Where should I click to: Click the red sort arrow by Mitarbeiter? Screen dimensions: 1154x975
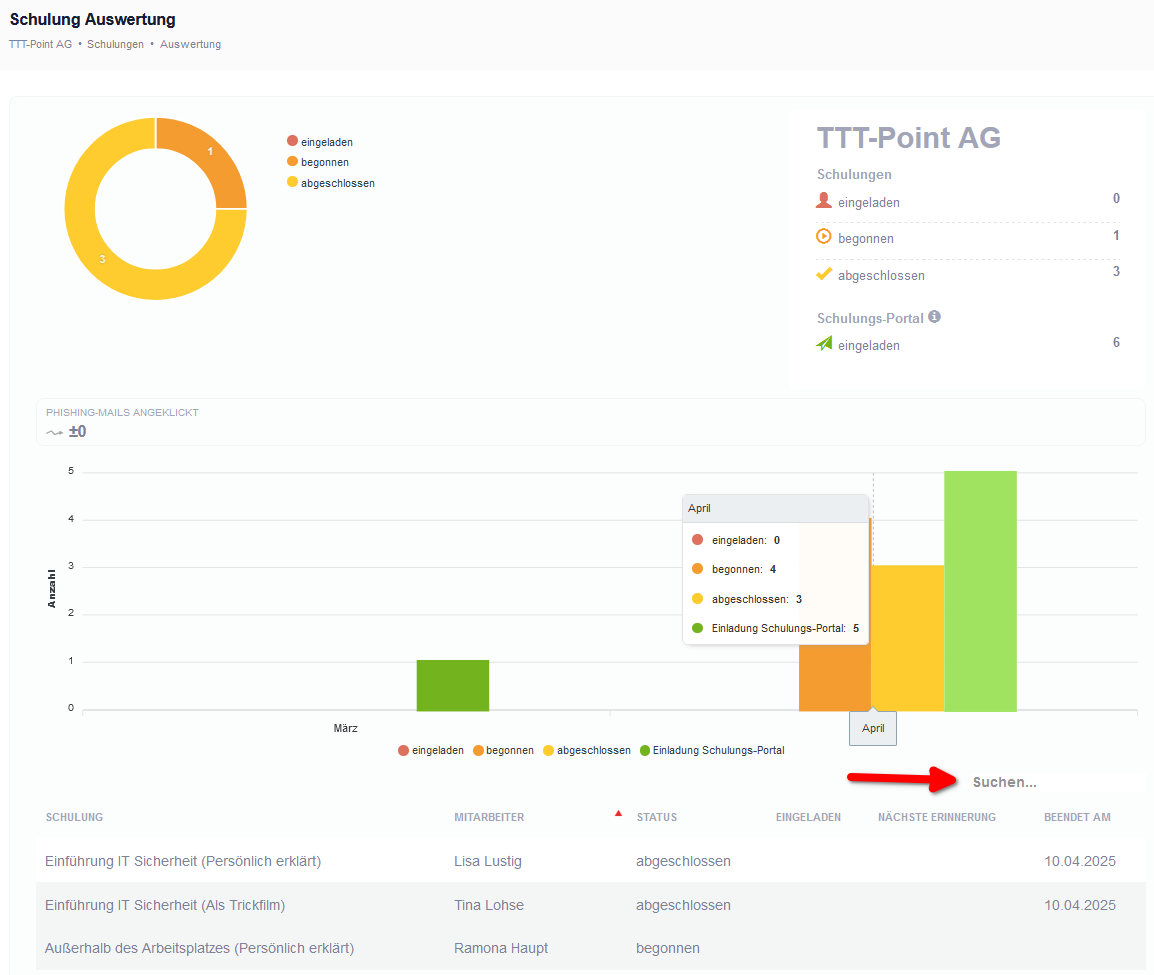618,813
